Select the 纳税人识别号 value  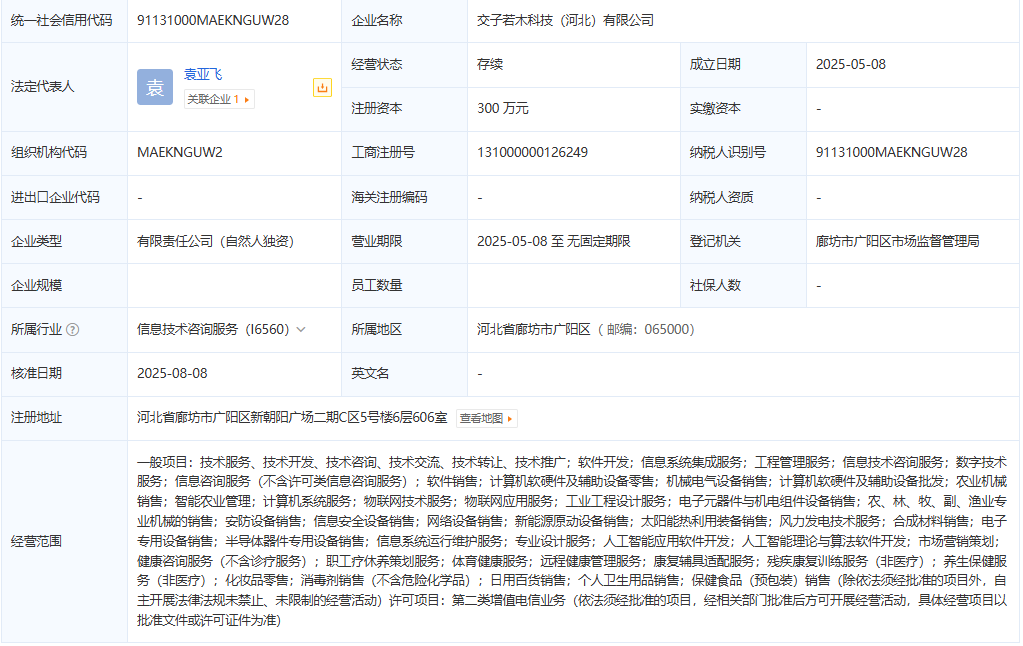[x=891, y=152]
